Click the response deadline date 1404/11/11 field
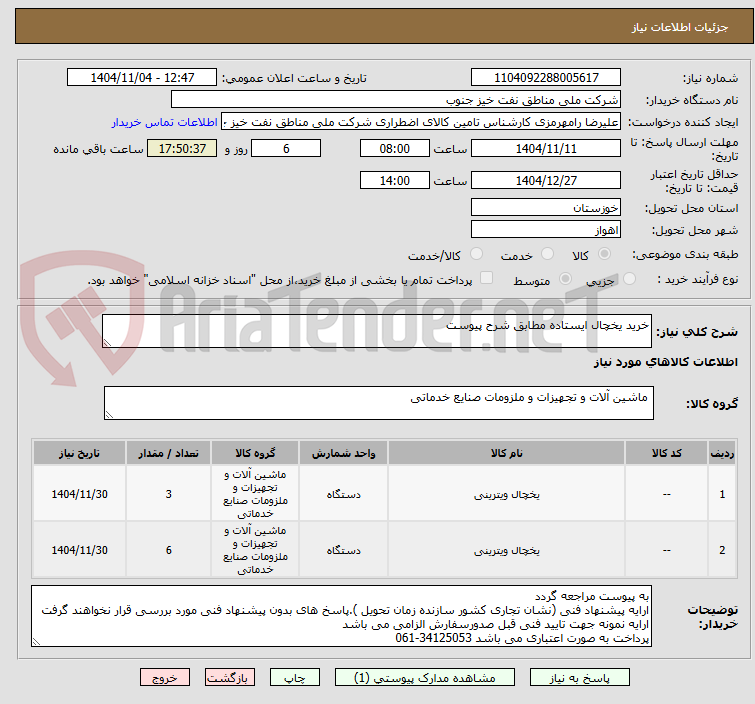This screenshot has width=755, height=704. point(546,148)
